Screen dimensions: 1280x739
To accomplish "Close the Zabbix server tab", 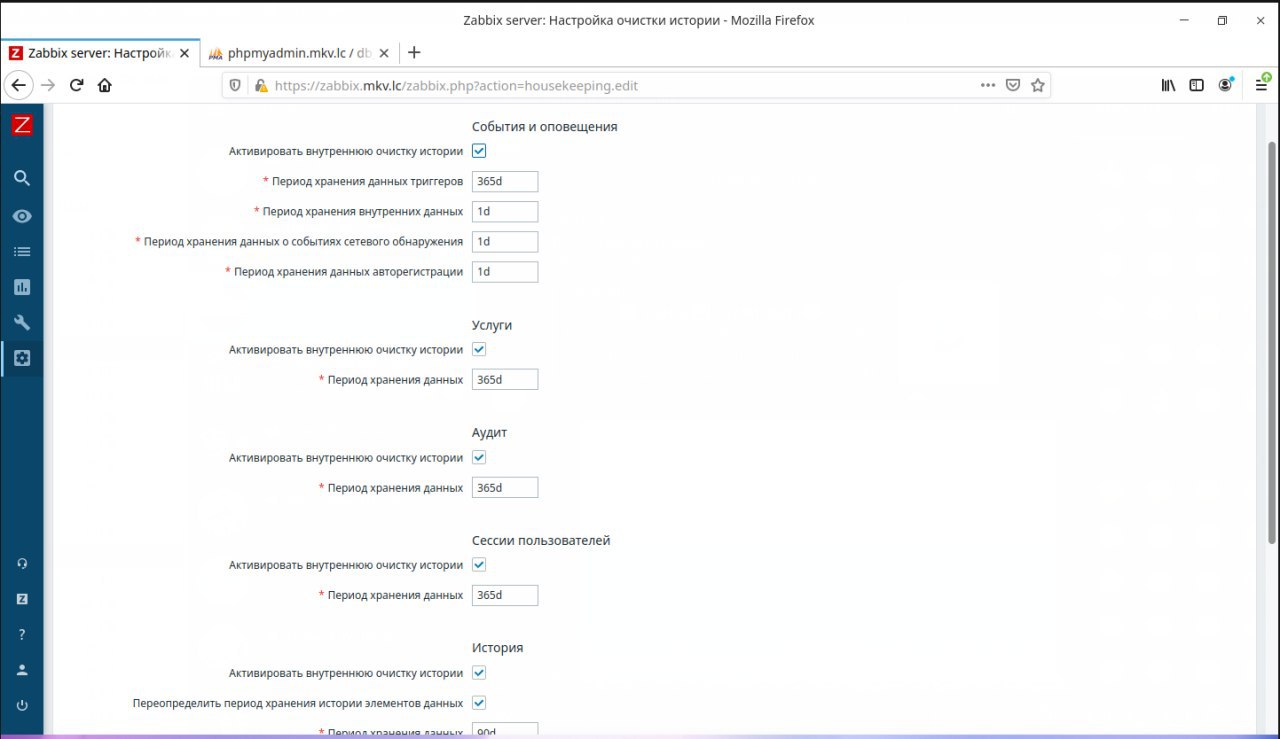I will (184, 53).
